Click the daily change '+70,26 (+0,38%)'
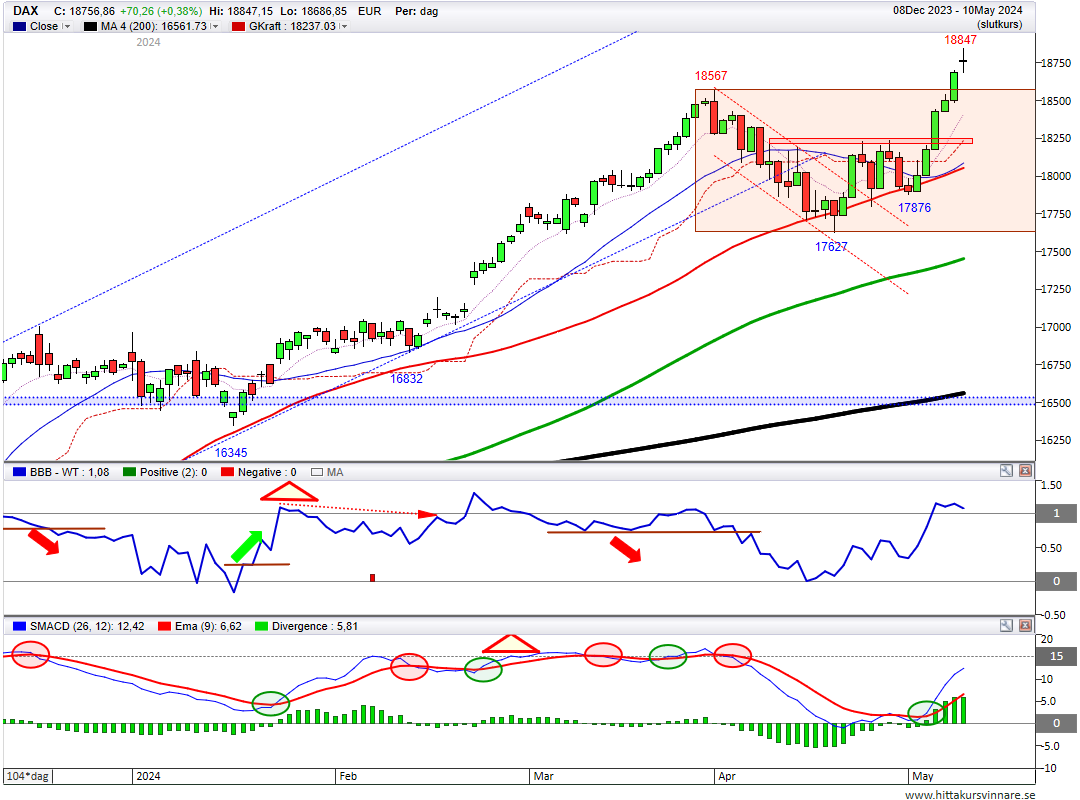Viewport: 1080px width, 800px height. click(x=161, y=11)
